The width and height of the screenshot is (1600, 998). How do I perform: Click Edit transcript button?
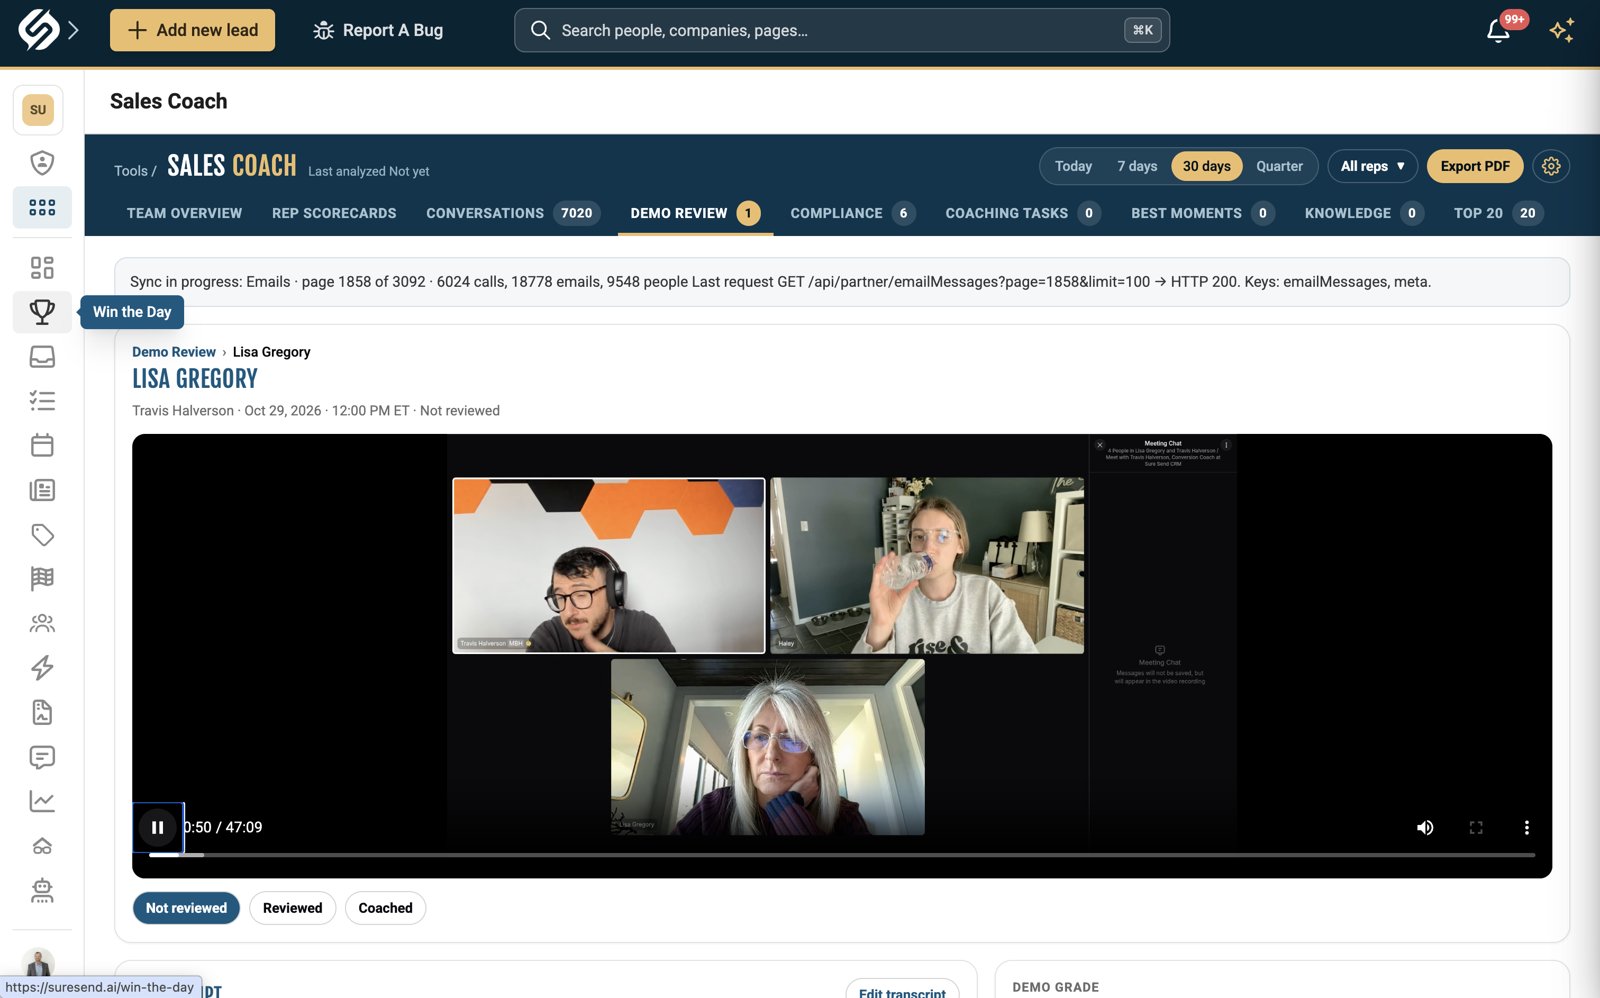coord(902,990)
